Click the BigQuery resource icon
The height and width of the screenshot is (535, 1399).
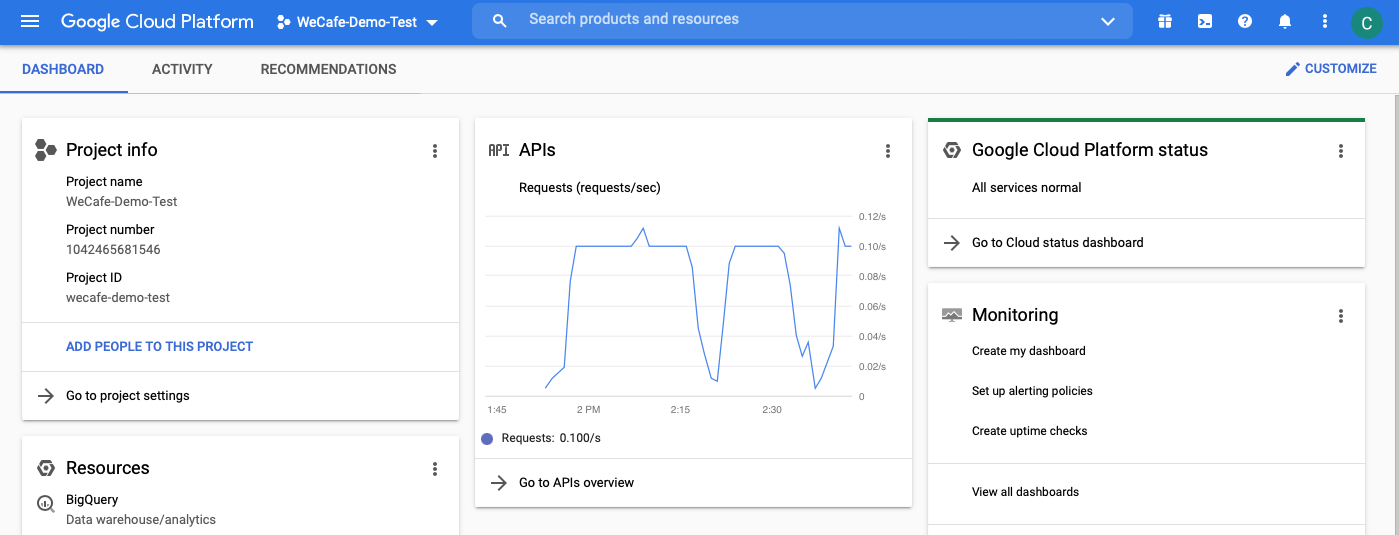[45, 504]
